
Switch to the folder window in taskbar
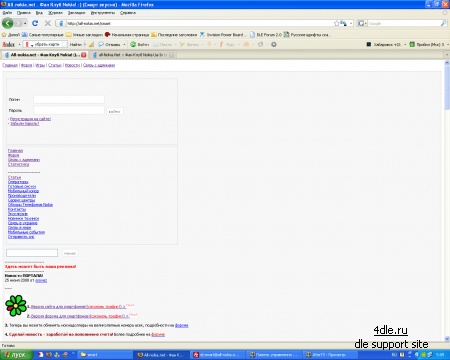tap(104, 355)
